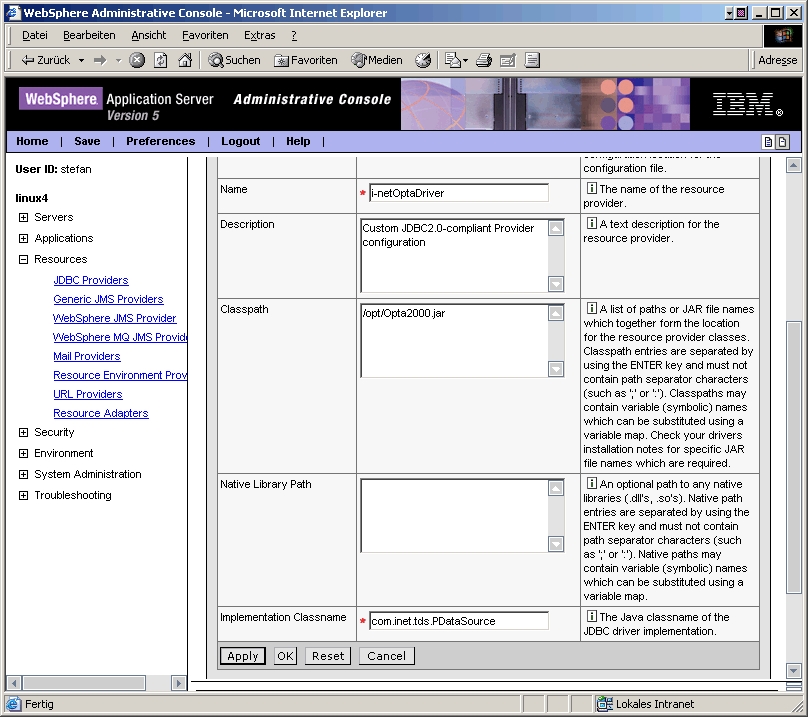This screenshot has width=808, height=717.
Task: Expand the Troubleshooting tree node
Action: tap(23, 495)
